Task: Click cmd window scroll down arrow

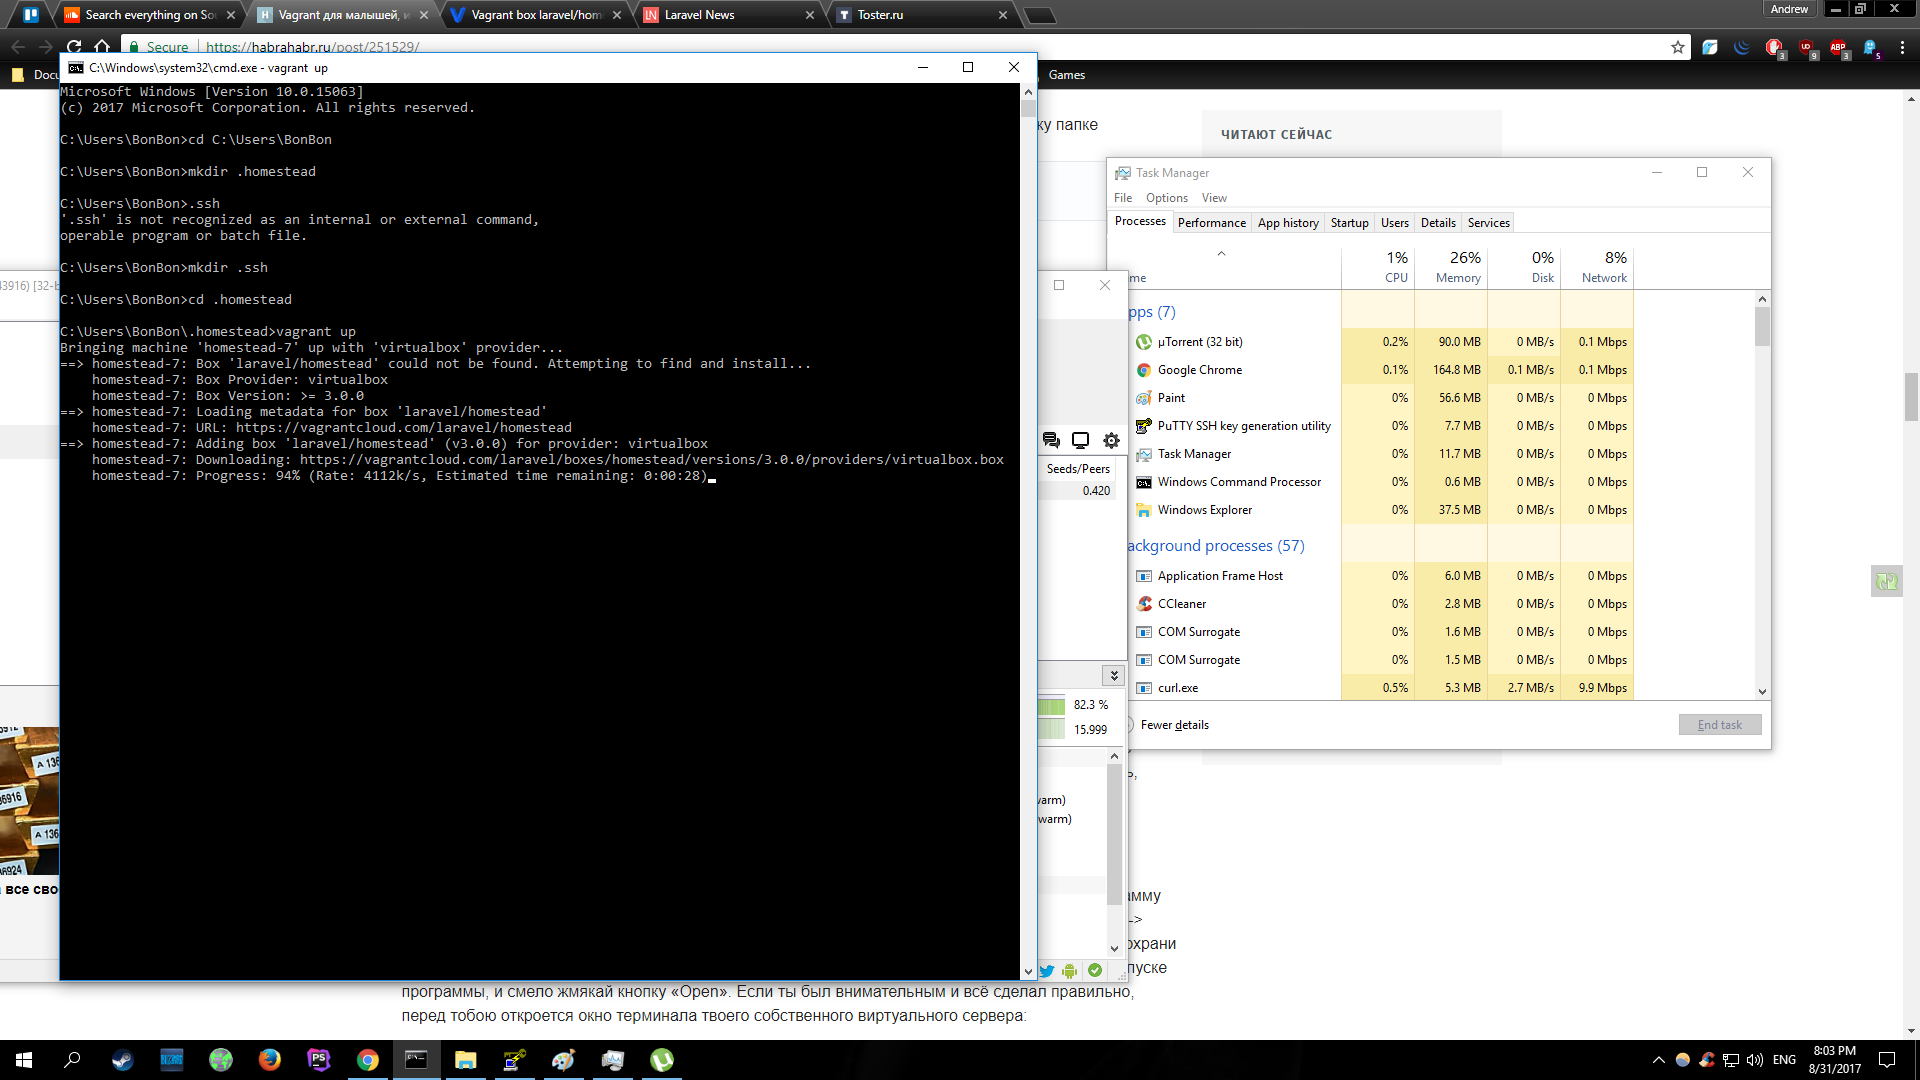Action: (x=1027, y=971)
